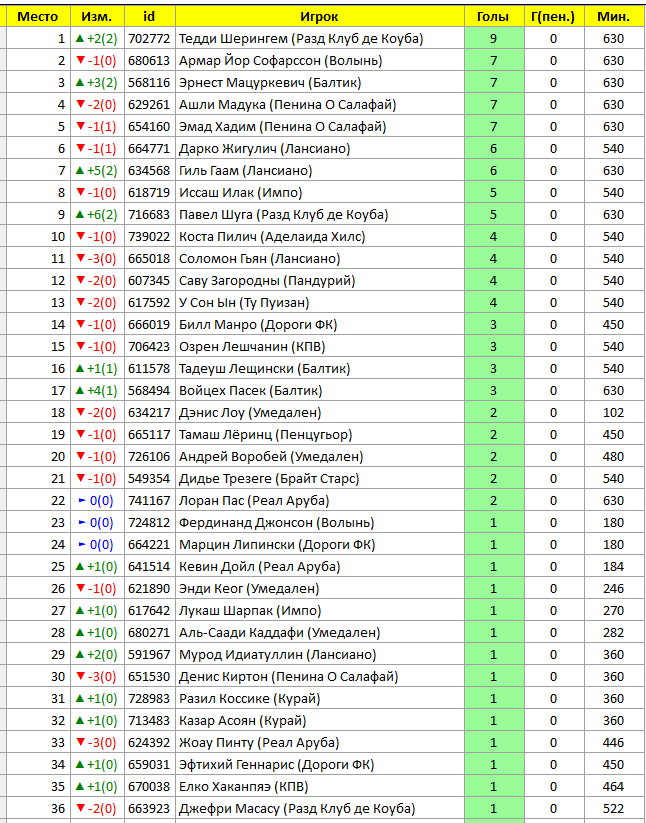Select cell Соломон Гьян (Лансиано)
Image resolution: width=646 pixels, height=823 pixels.
coord(320,259)
